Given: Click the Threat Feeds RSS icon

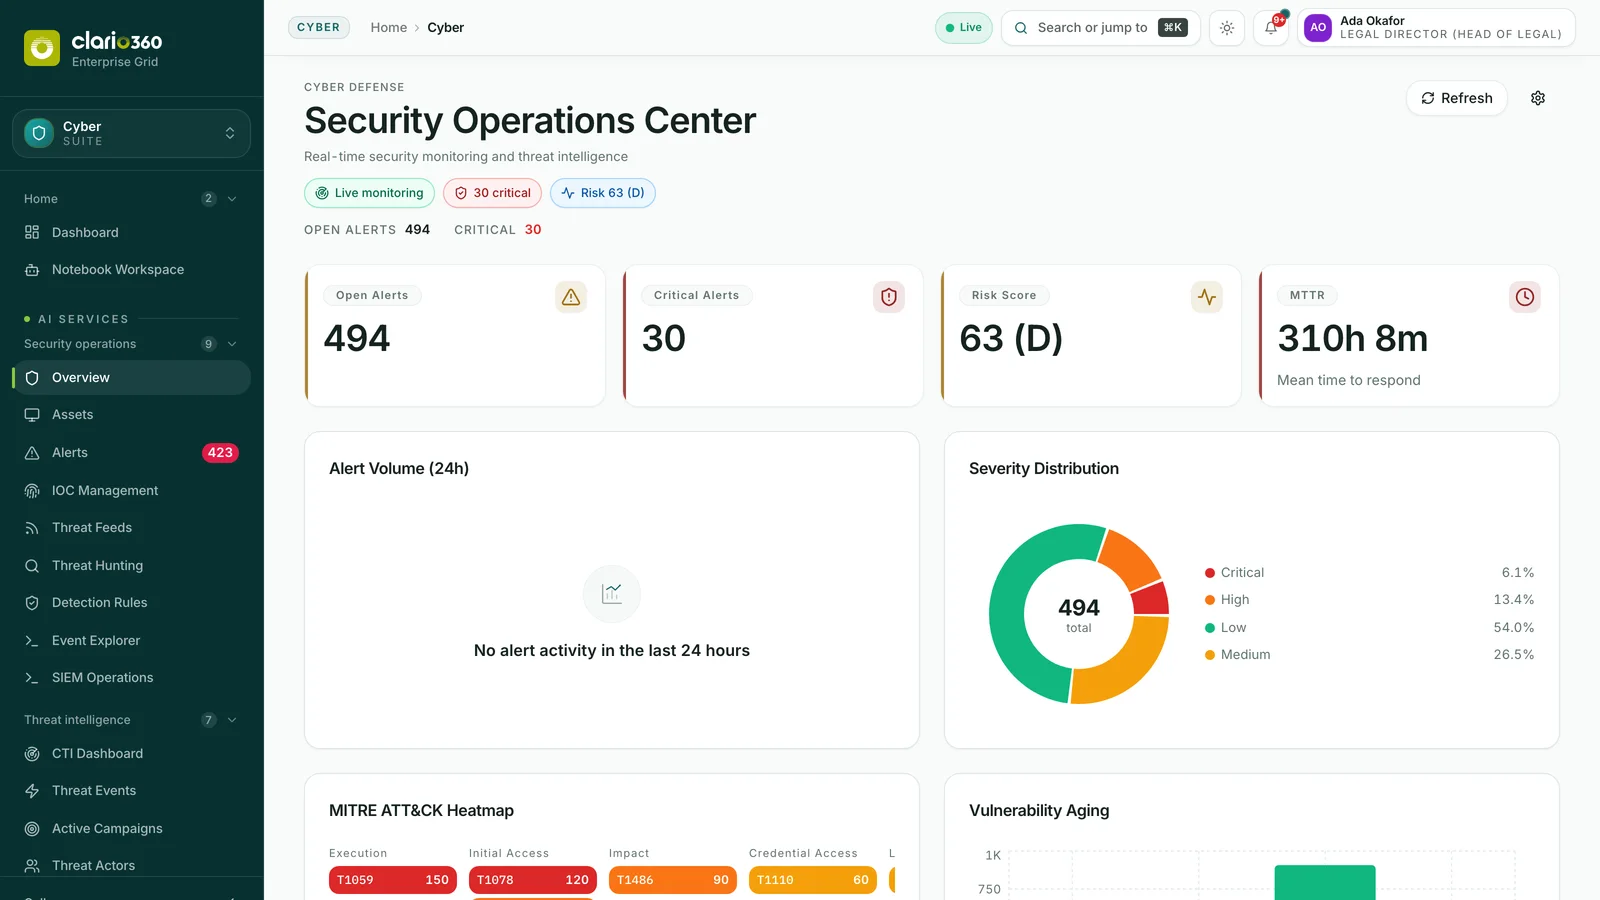Looking at the screenshot, I should coord(32,528).
